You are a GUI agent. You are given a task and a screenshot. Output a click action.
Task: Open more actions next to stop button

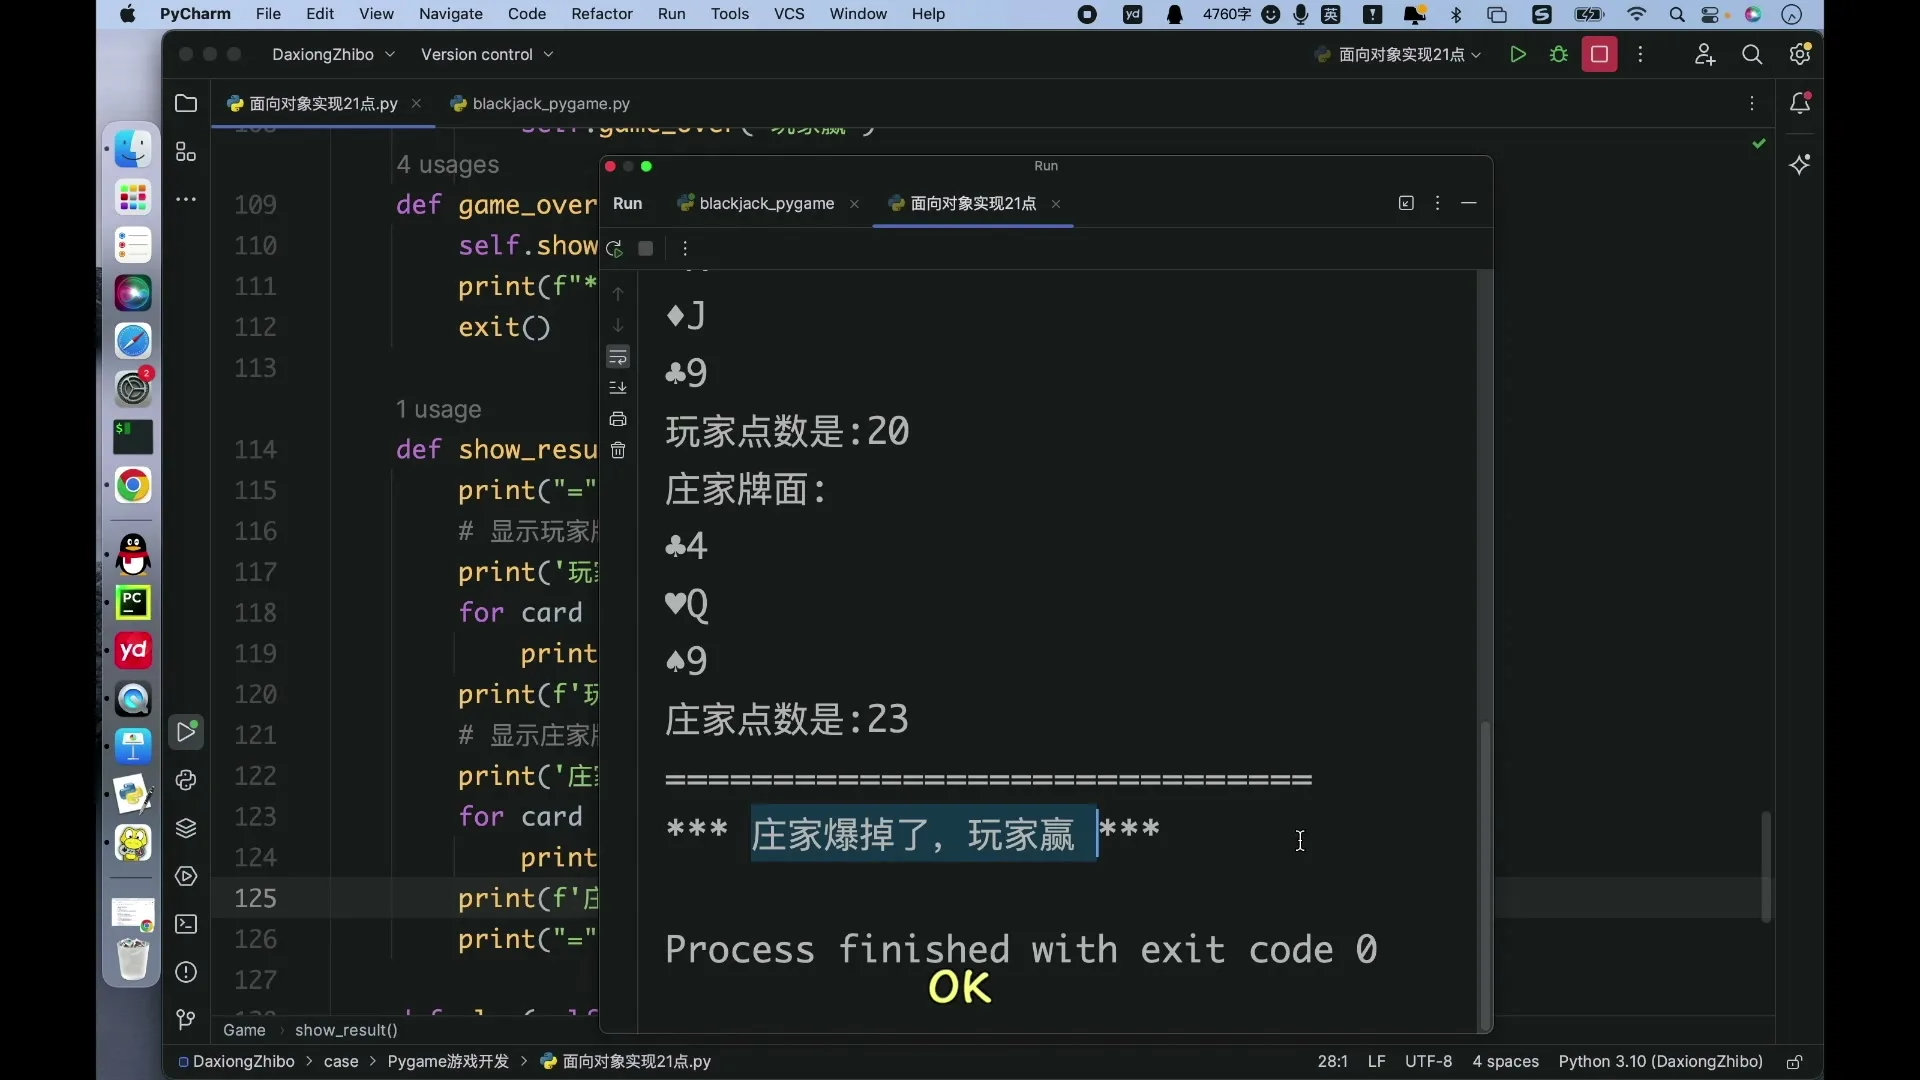[x=1641, y=55]
